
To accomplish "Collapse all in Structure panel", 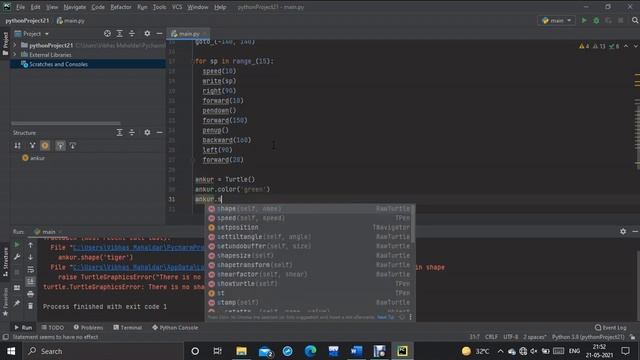I will pyautogui.click(x=131, y=133).
